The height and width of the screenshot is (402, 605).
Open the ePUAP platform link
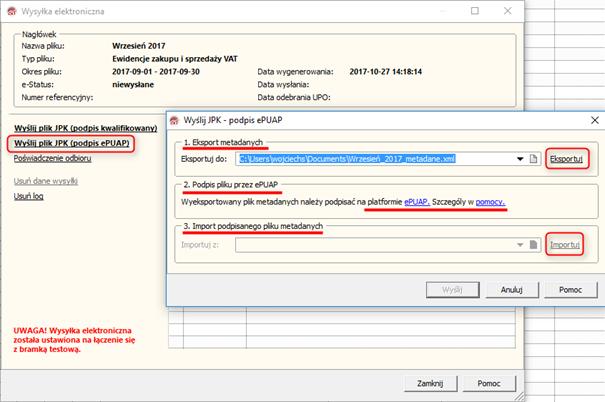(x=417, y=202)
